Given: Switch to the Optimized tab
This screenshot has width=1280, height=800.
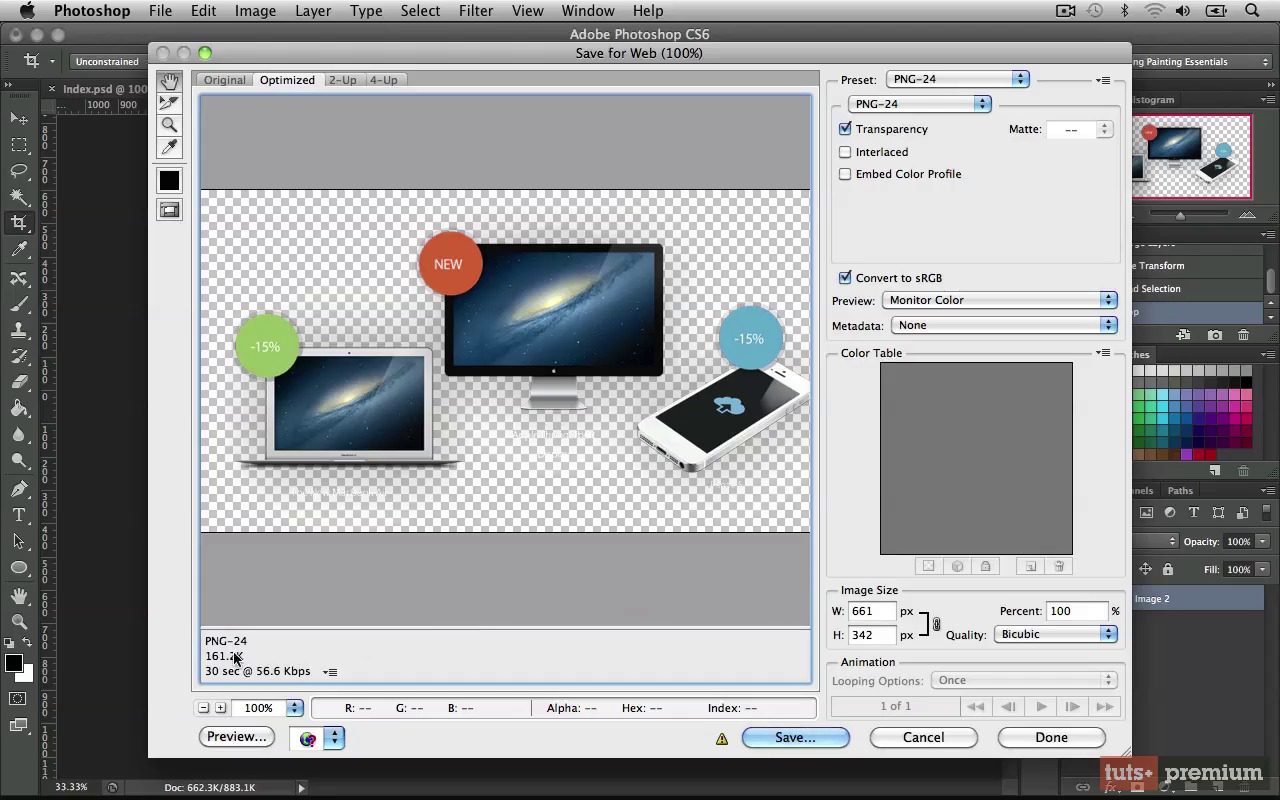Looking at the screenshot, I should pyautogui.click(x=287, y=80).
